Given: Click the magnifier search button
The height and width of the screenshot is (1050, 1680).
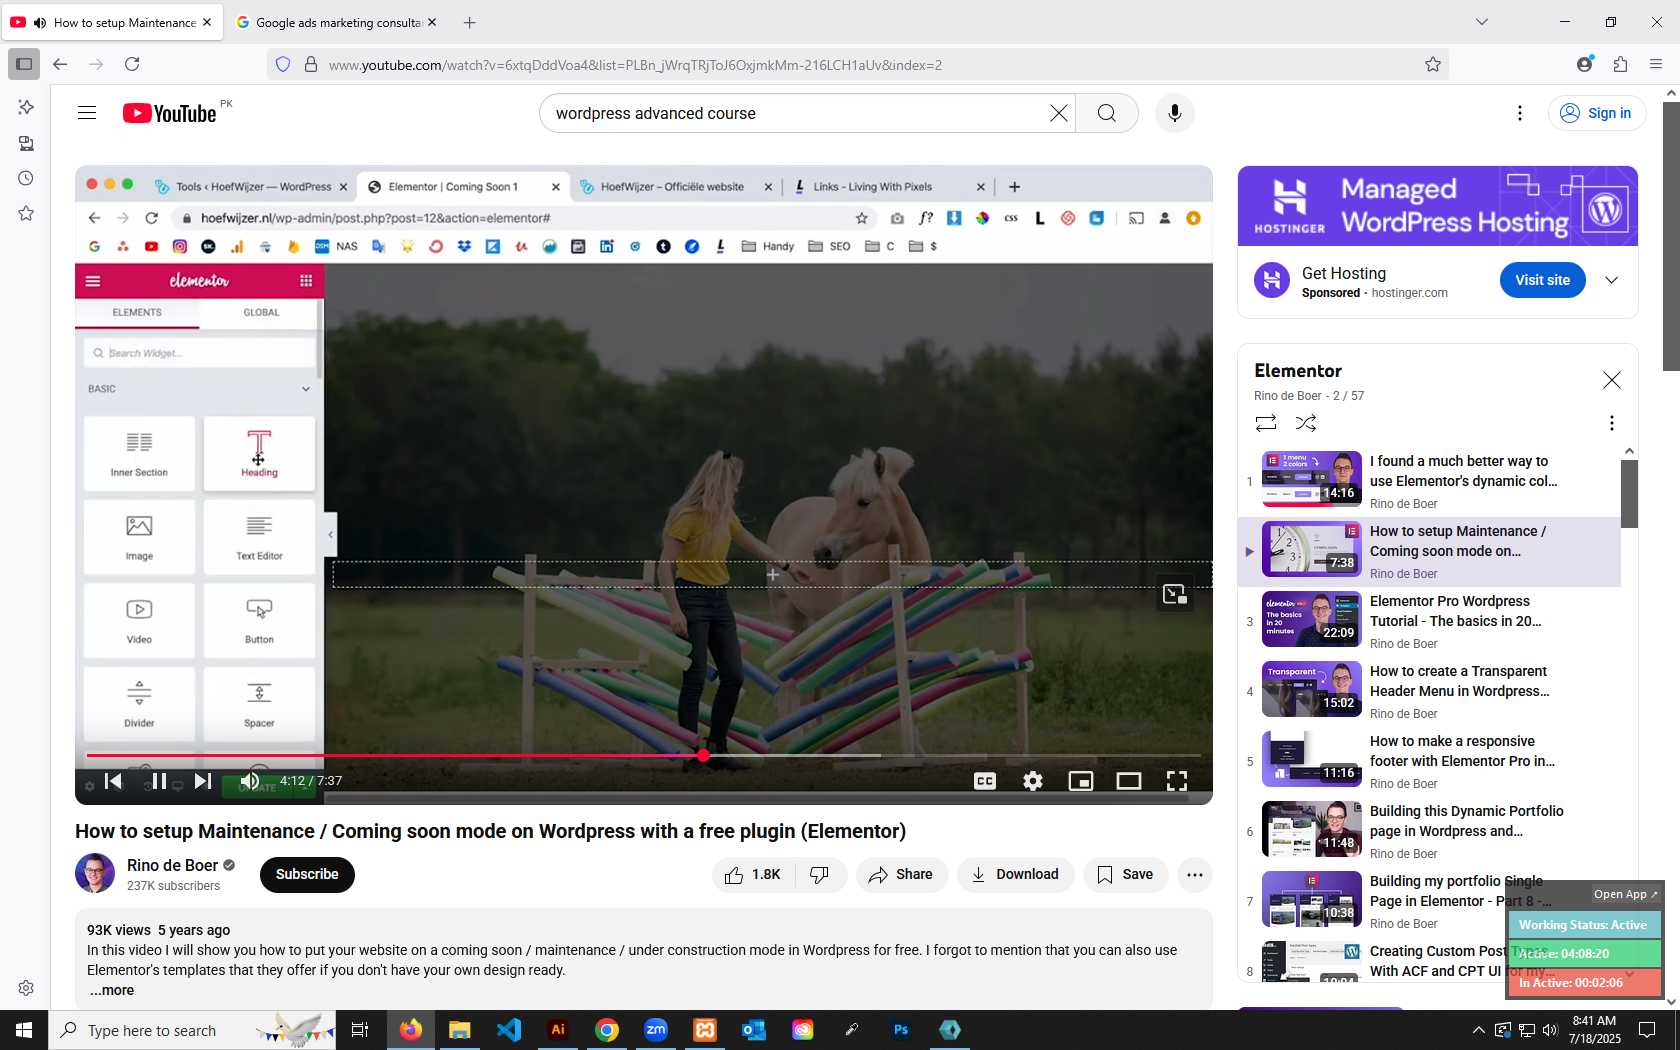Looking at the screenshot, I should (x=1107, y=113).
